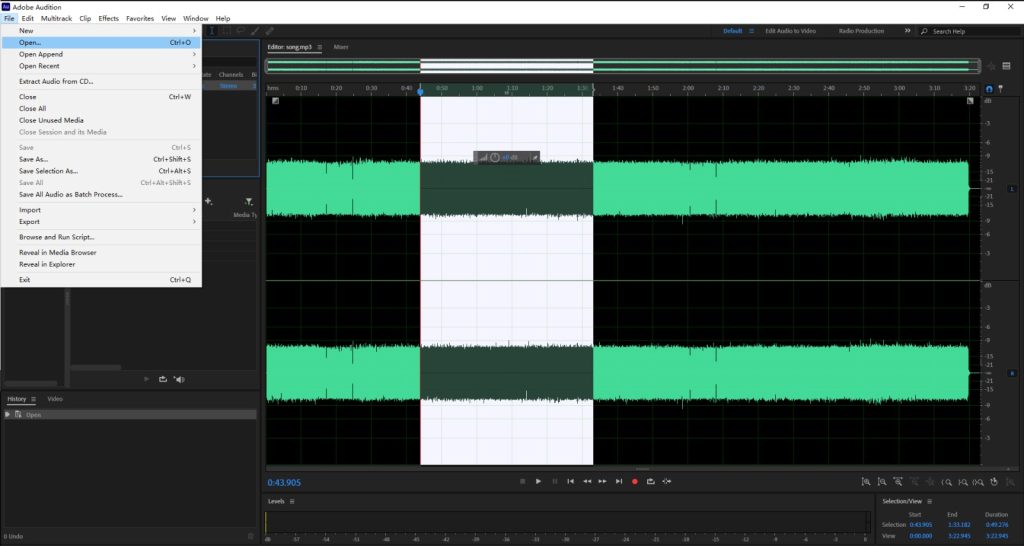Expand the Import submenu
1024x546 pixels.
click(x=101, y=210)
